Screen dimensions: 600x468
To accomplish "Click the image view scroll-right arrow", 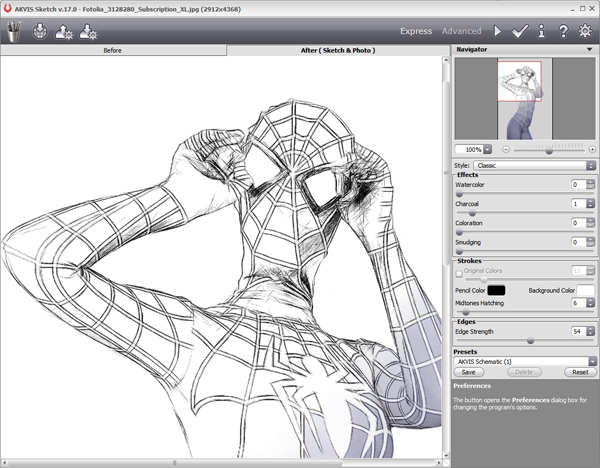I will (439, 463).
